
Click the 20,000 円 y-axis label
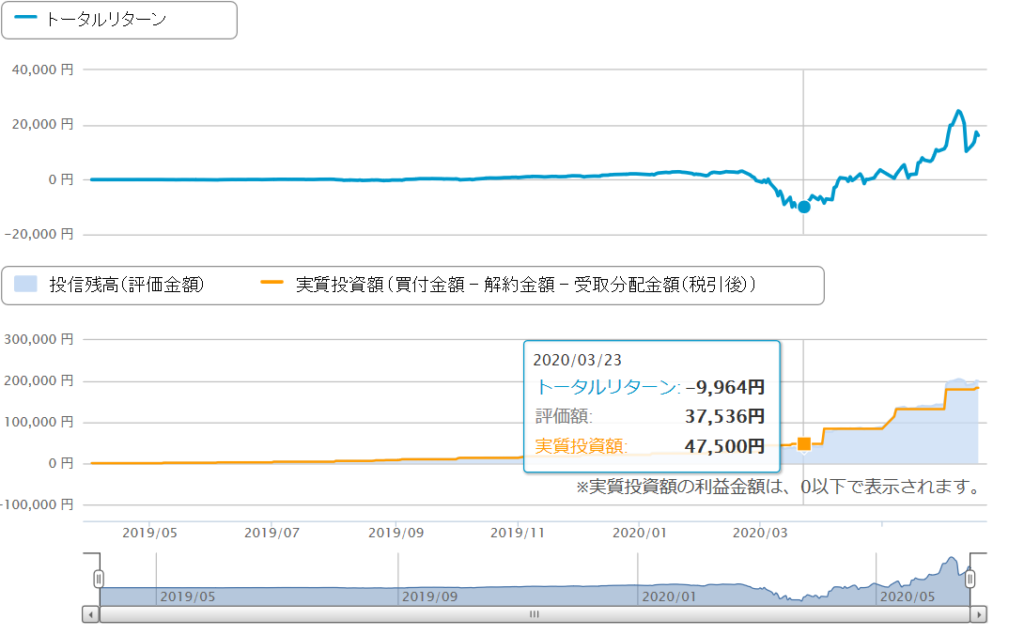point(42,124)
